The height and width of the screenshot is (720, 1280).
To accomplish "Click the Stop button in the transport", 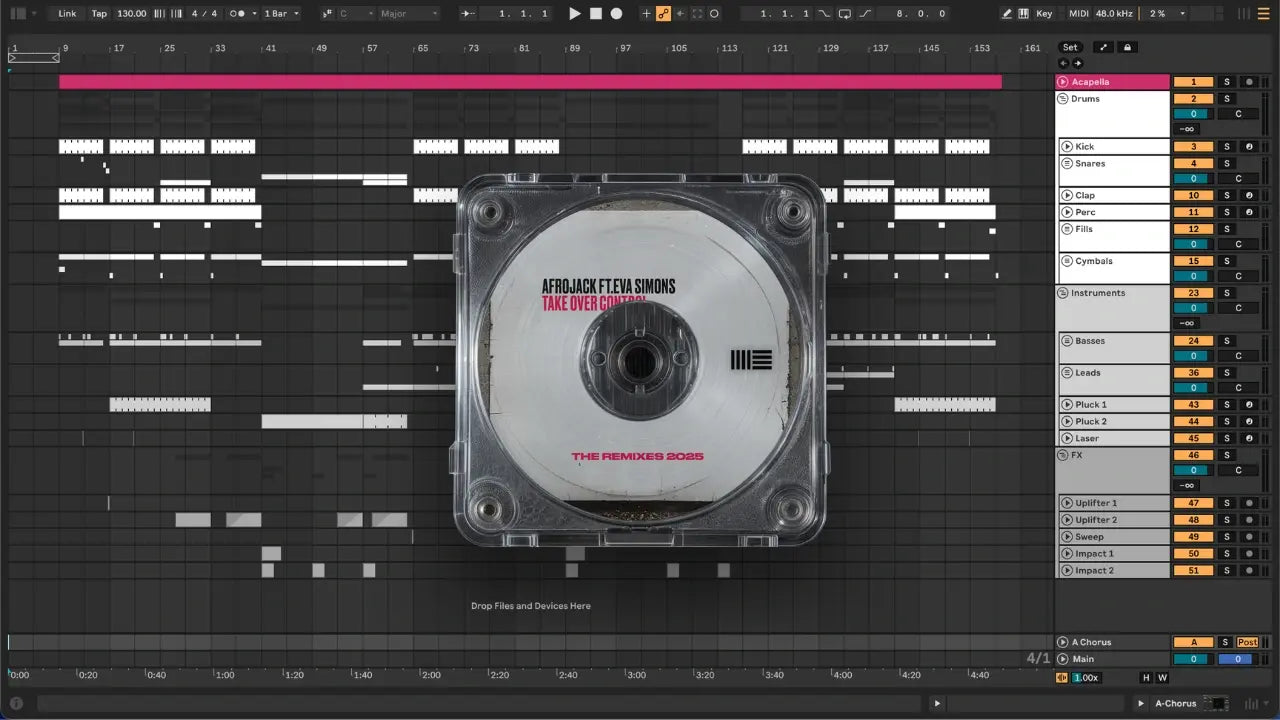I will (x=595, y=14).
